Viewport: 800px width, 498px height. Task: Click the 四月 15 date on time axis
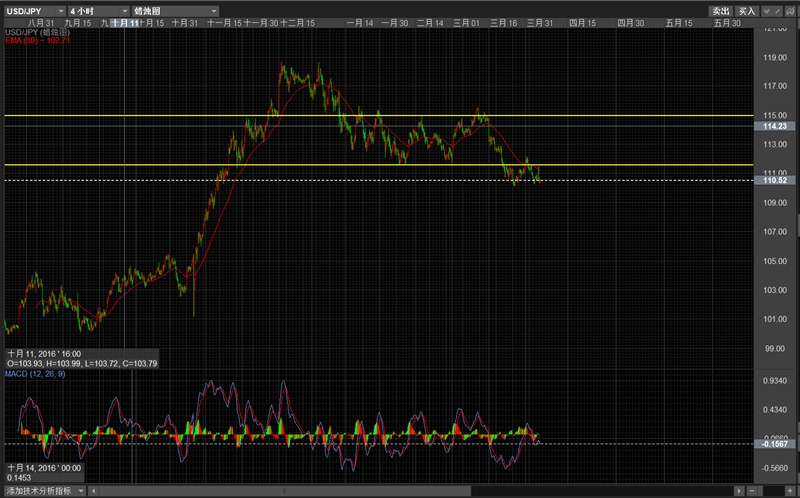(583, 23)
